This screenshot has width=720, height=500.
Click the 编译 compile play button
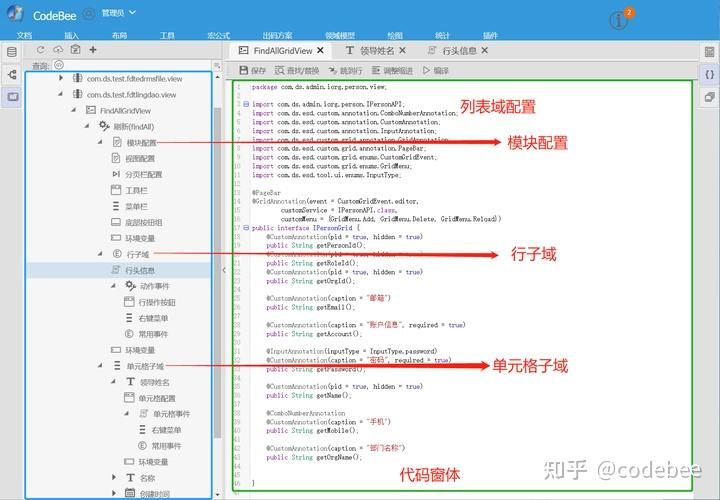click(x=435, y=70)
